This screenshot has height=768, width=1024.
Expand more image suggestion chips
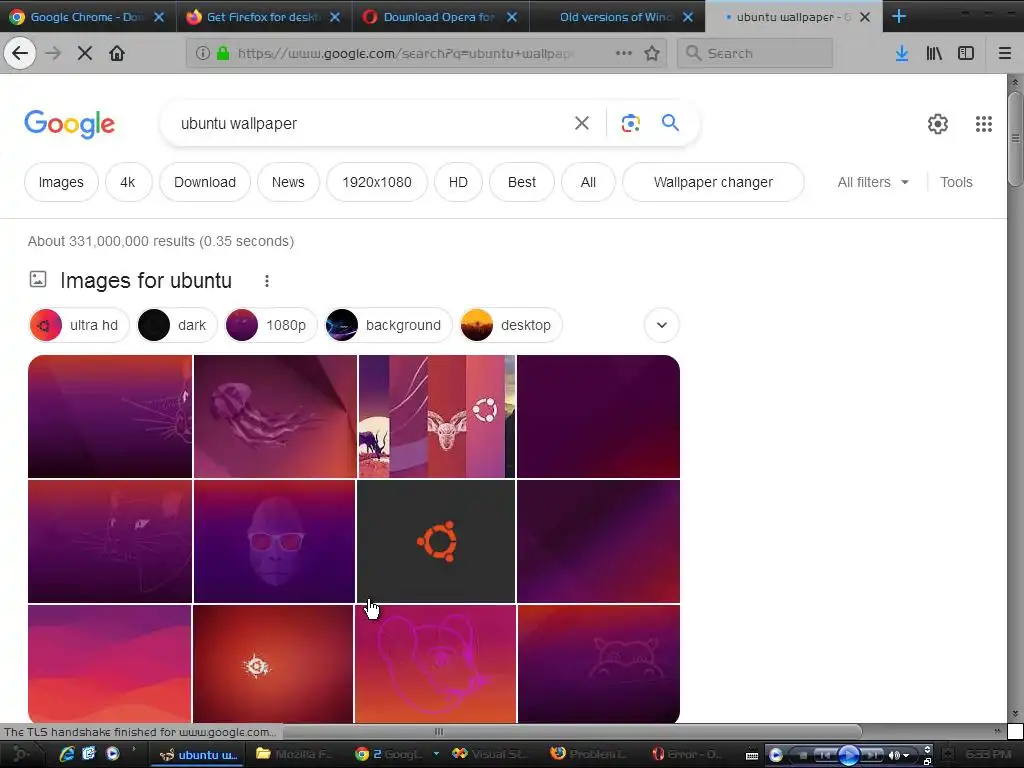662,325
